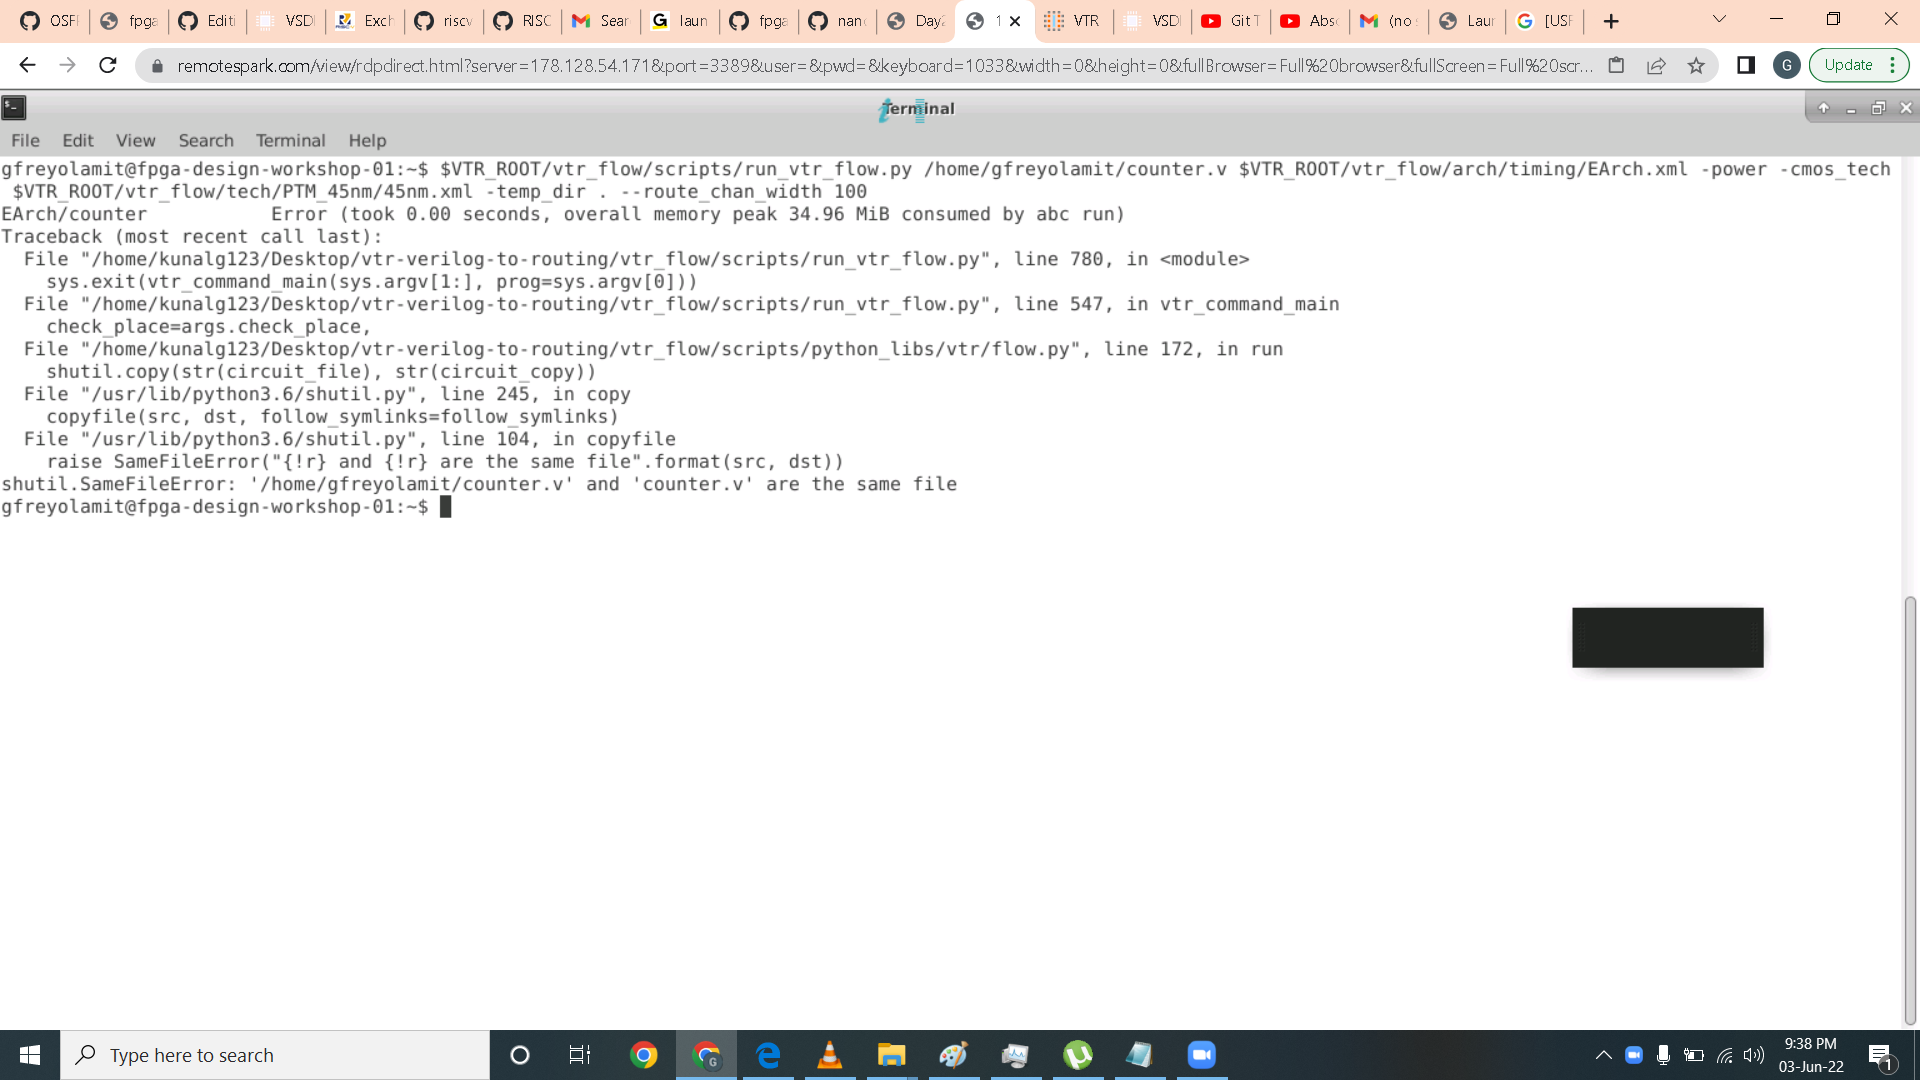Open the terminal Edit menu
The height and width of the screenshot is (1080, 1920).
tap(77, 141)
